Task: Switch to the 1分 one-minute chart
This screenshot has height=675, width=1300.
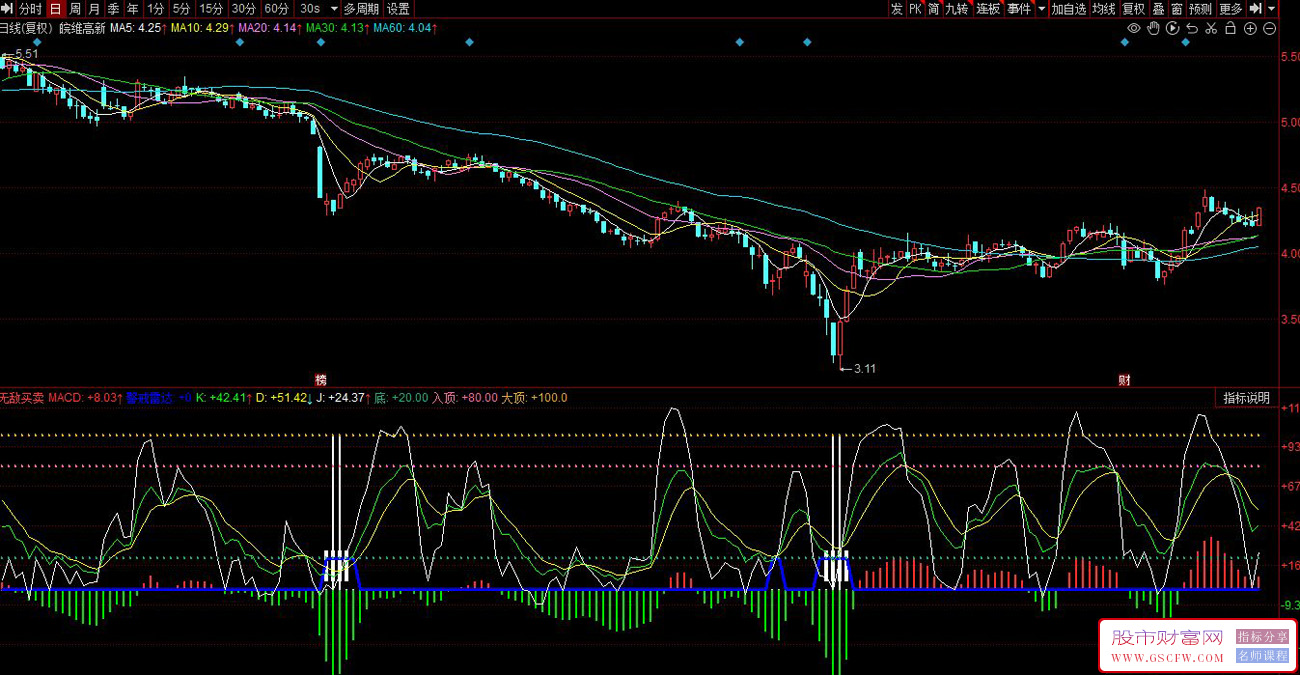Action: click(x=155, y=8)
